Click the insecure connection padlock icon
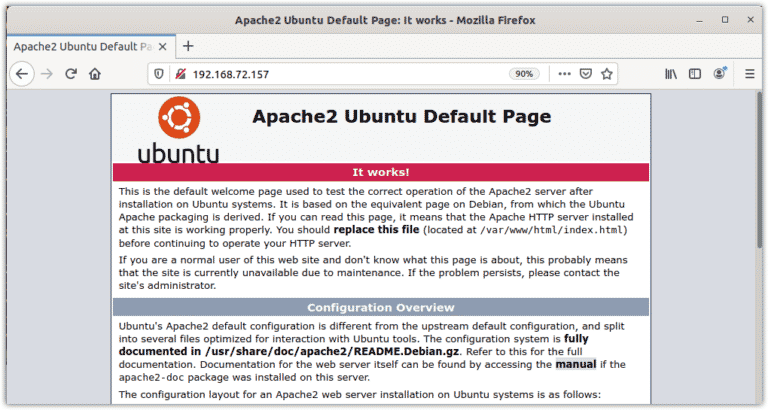Image resolution: width=768 pixels, height=410 pixels. (180, 73)
